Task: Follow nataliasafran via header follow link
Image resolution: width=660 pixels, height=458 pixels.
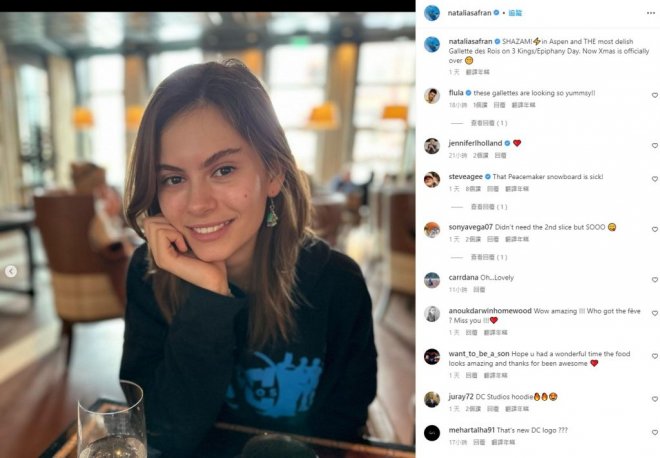Action: (515, 13)
